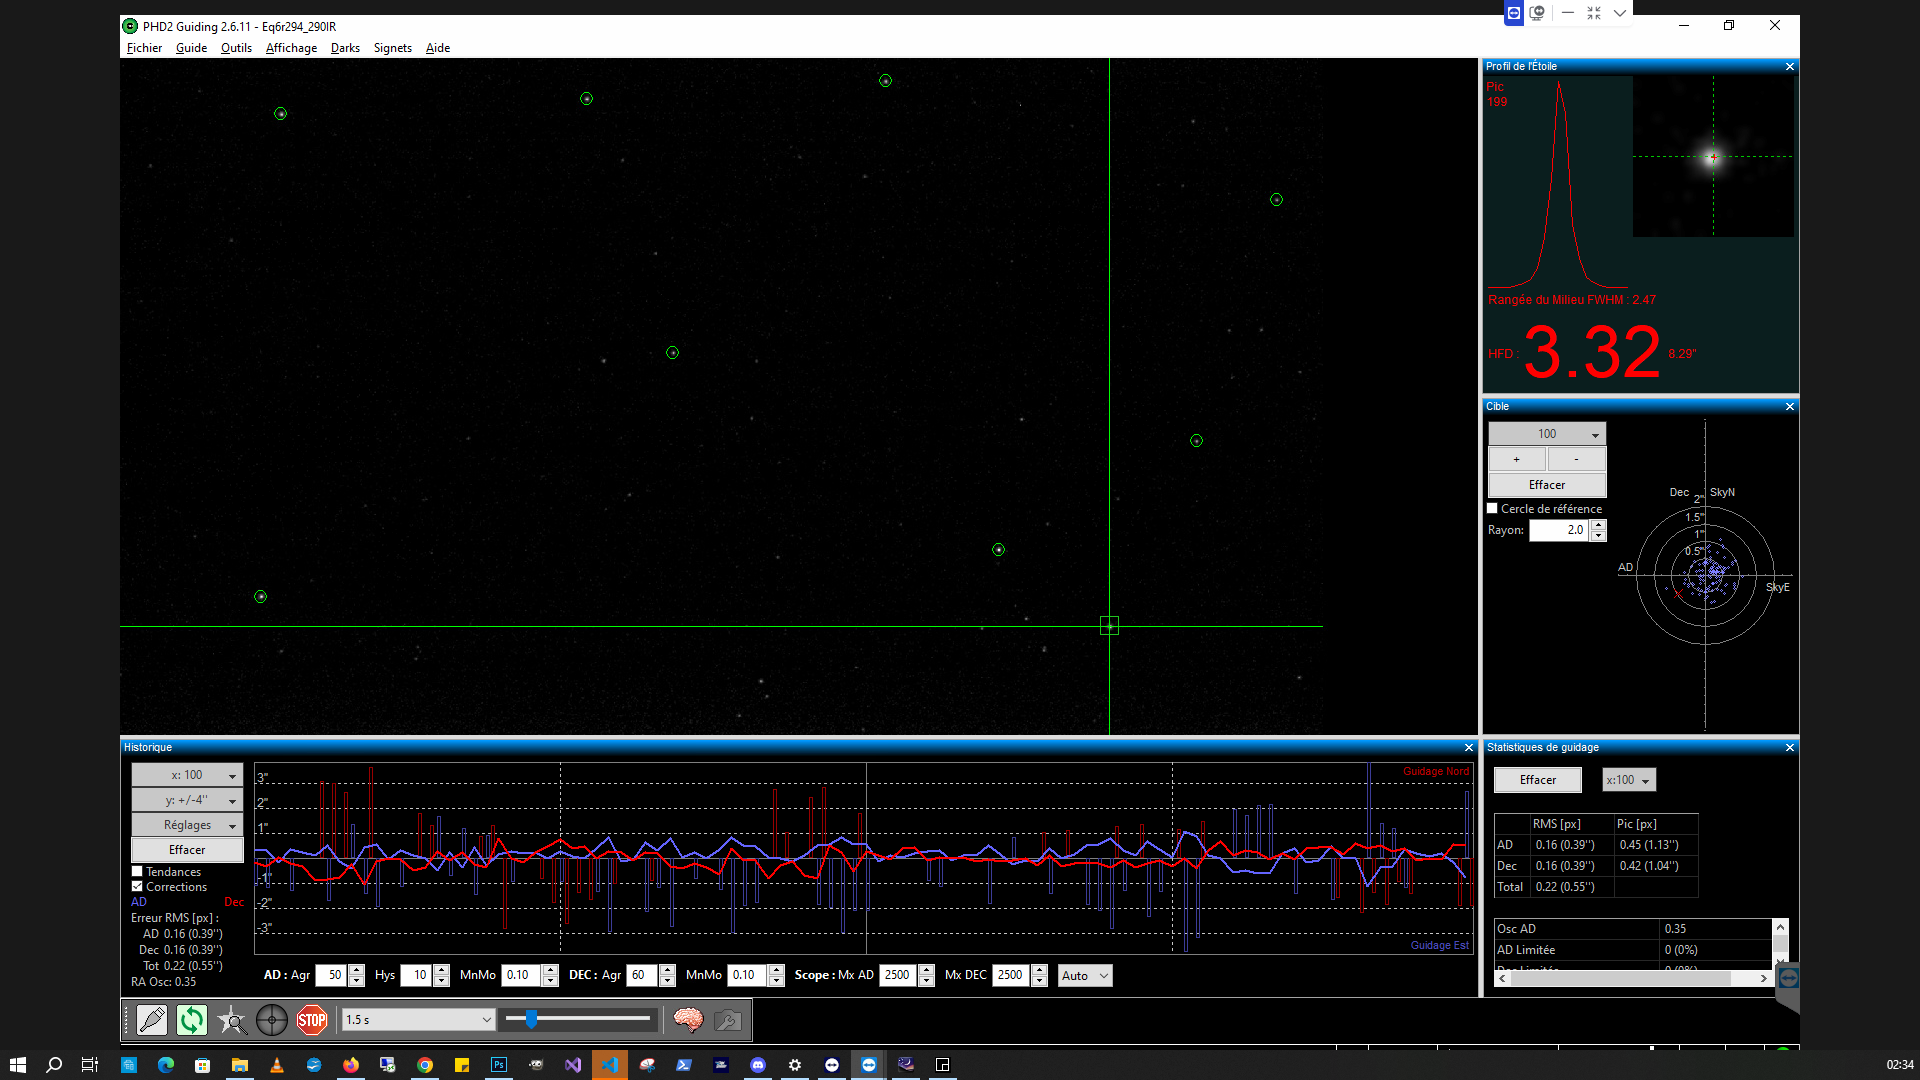Click the + zoom button in Cible
This screenshot has width=1920, height=1080.
pyautogui.click(x=1517, y=459)
